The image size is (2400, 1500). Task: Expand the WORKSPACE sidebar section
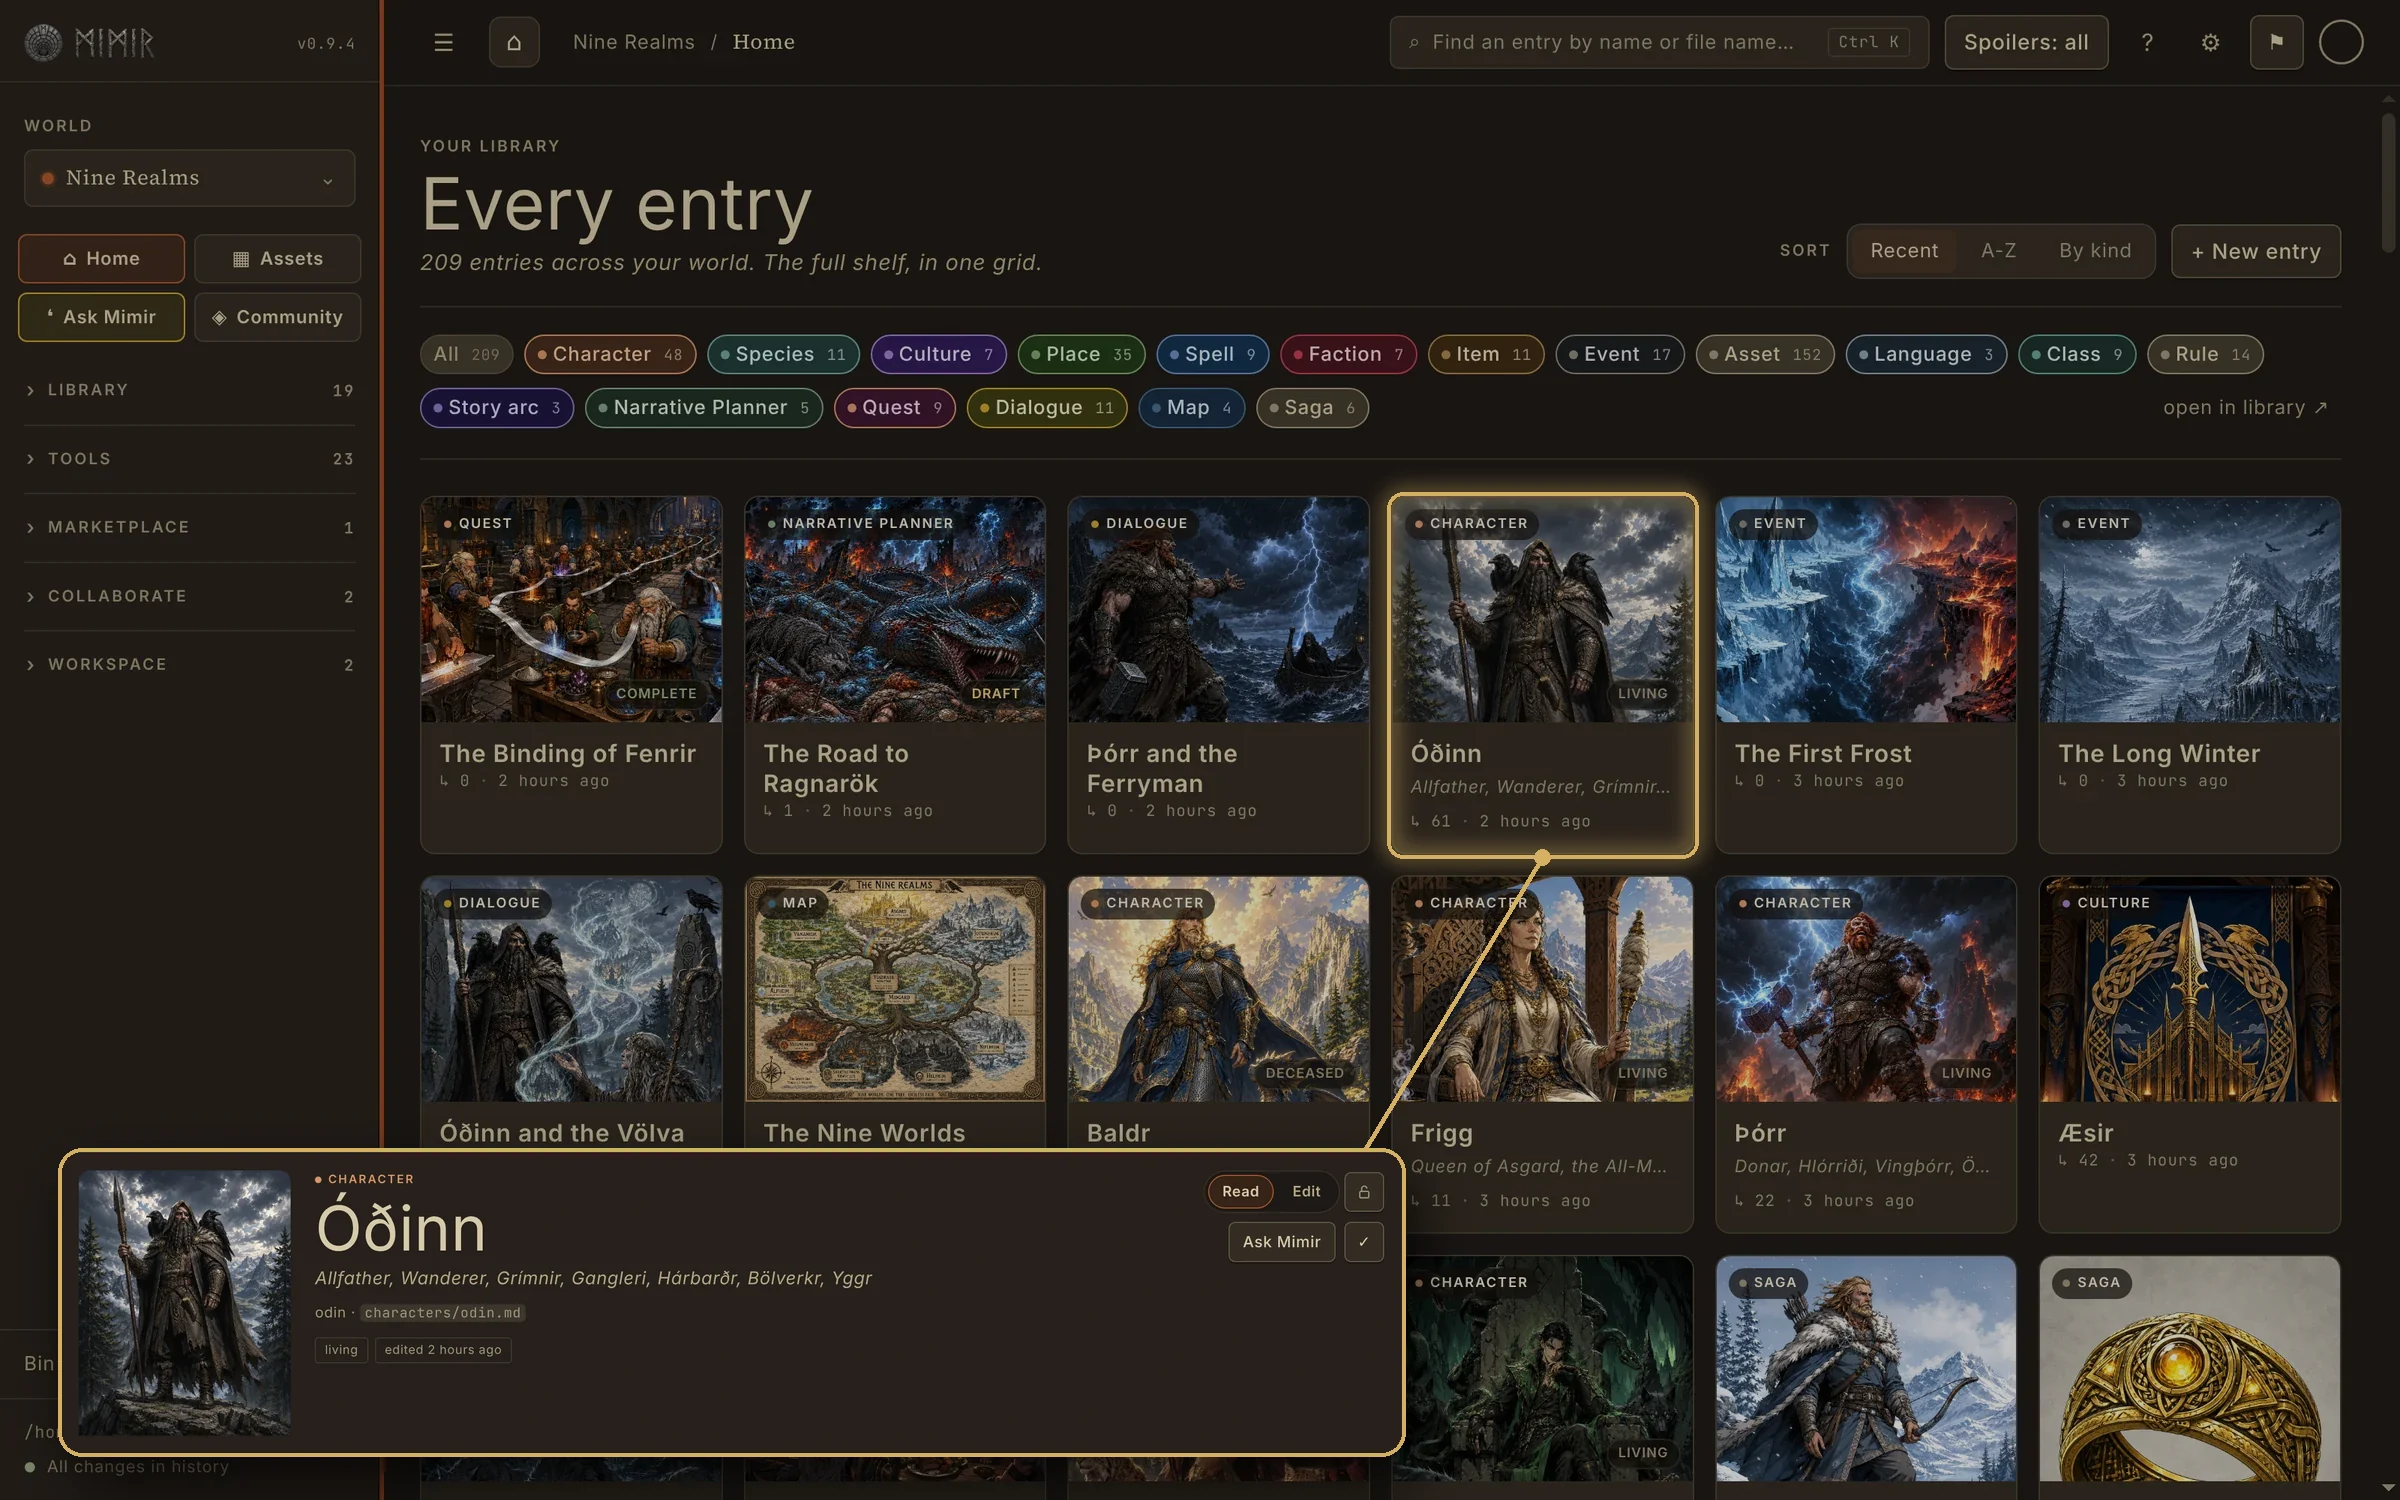(x=189, y=664)
